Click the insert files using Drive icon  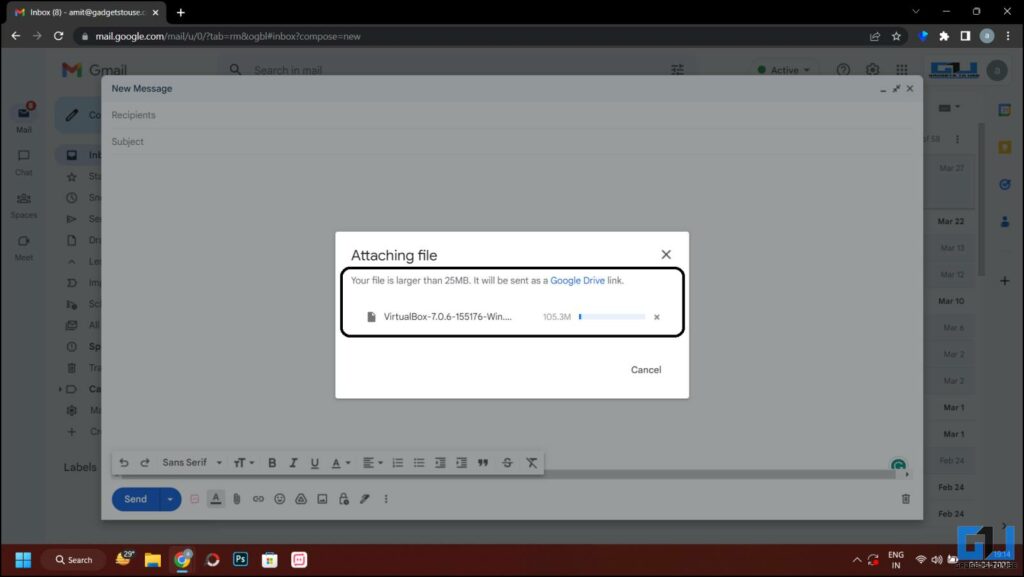(300, 499)
